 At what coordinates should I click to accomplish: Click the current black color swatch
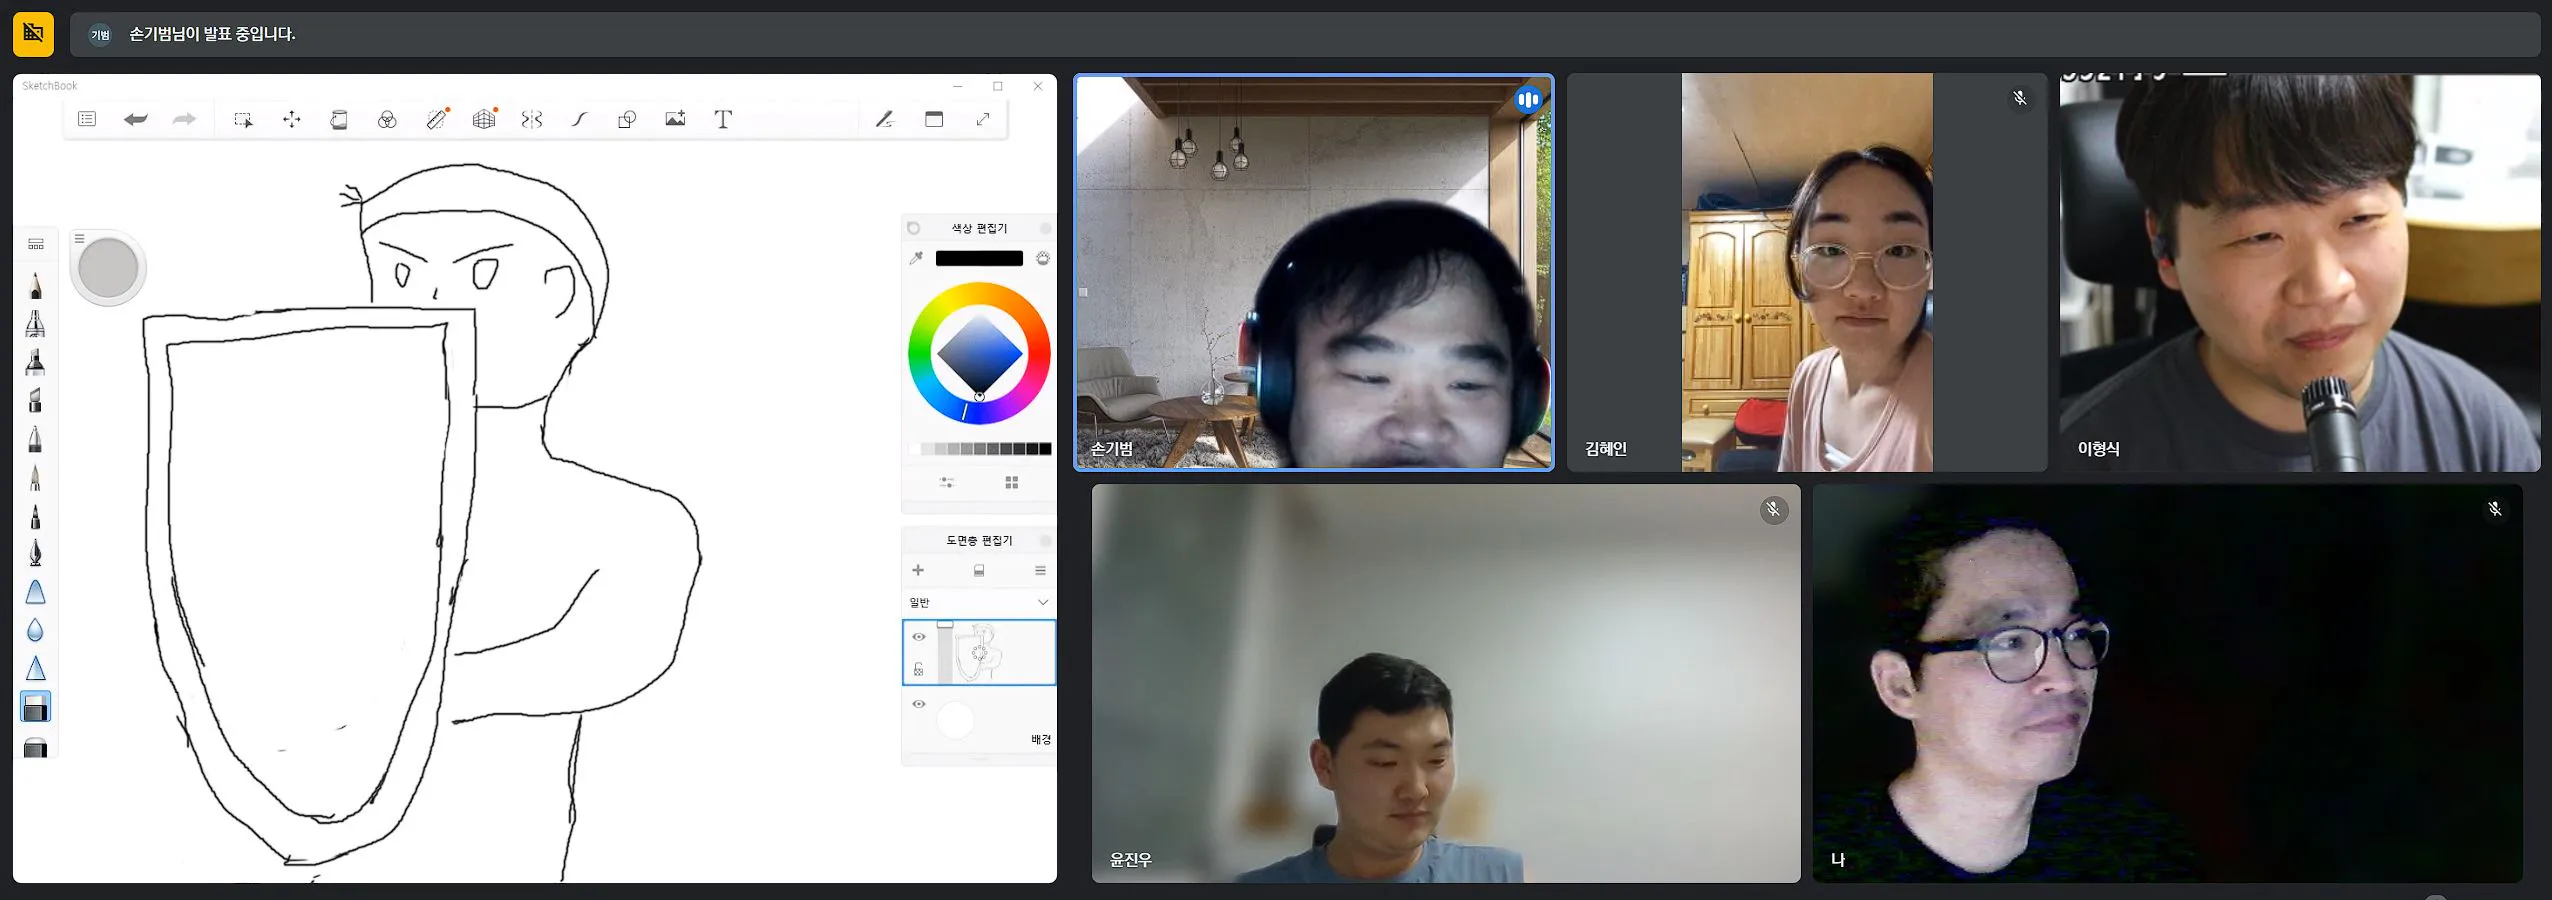pos(979,258)
